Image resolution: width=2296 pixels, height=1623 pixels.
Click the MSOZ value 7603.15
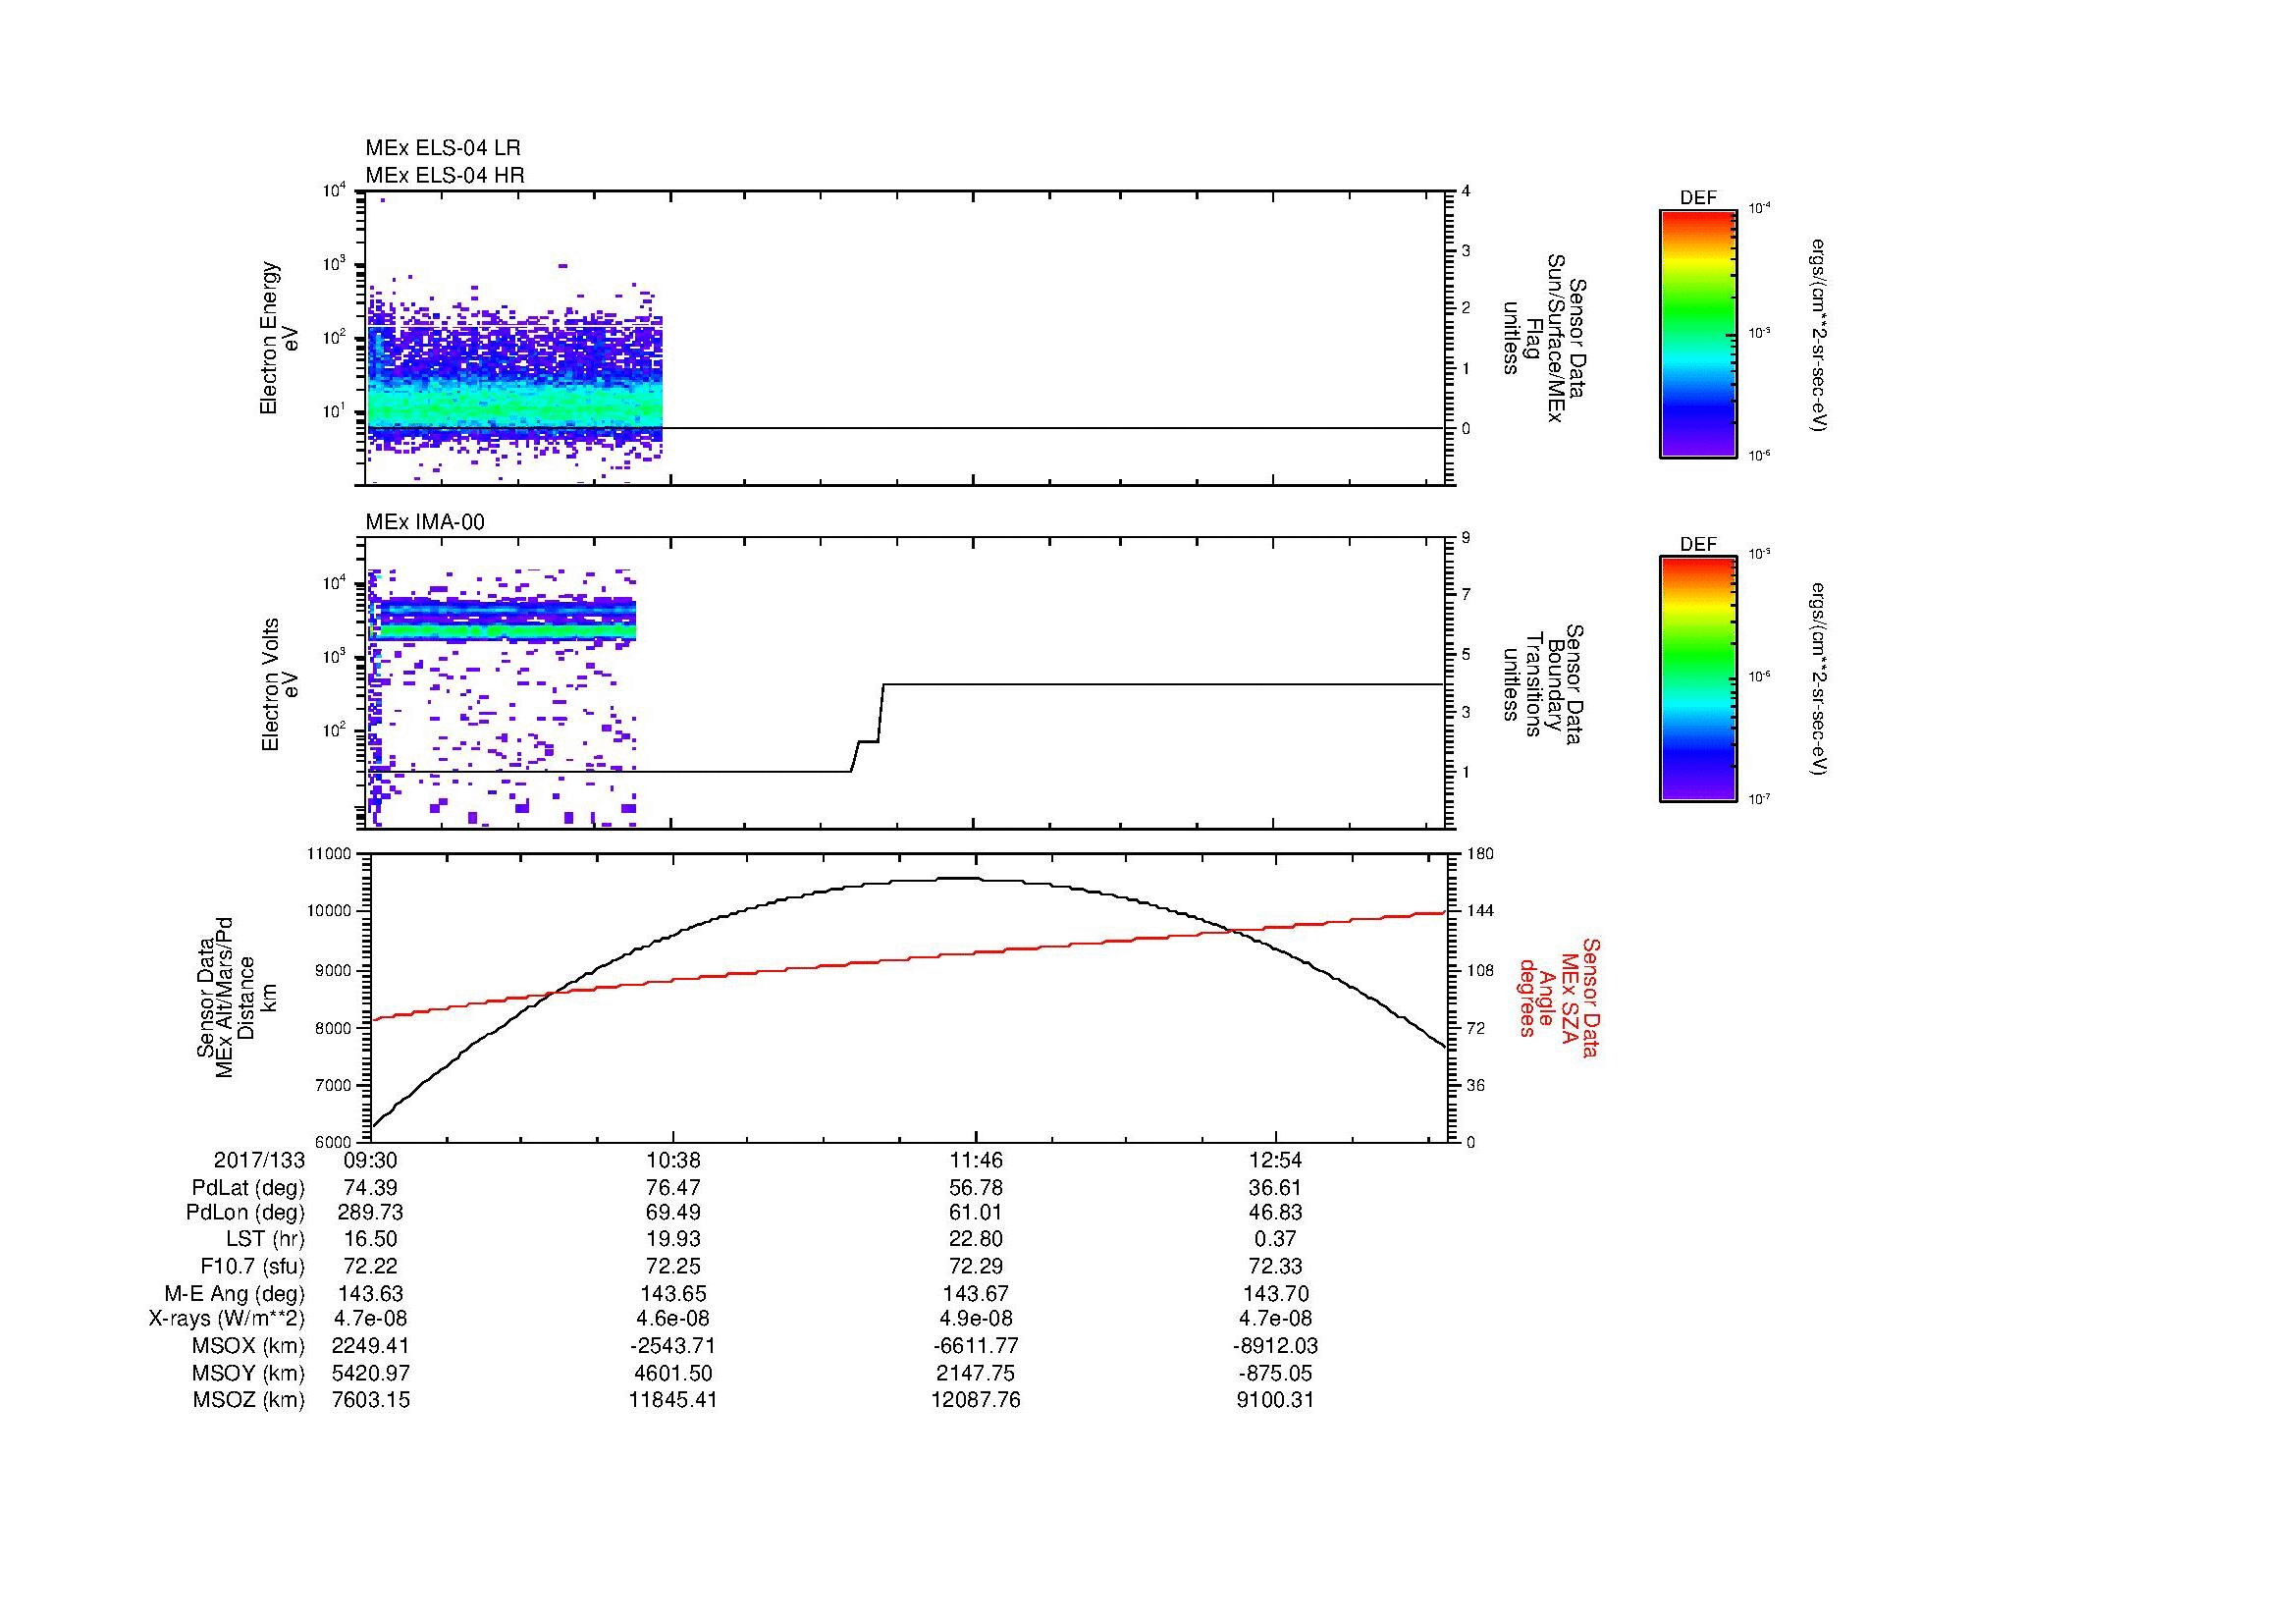click(x=371, y=1400)
